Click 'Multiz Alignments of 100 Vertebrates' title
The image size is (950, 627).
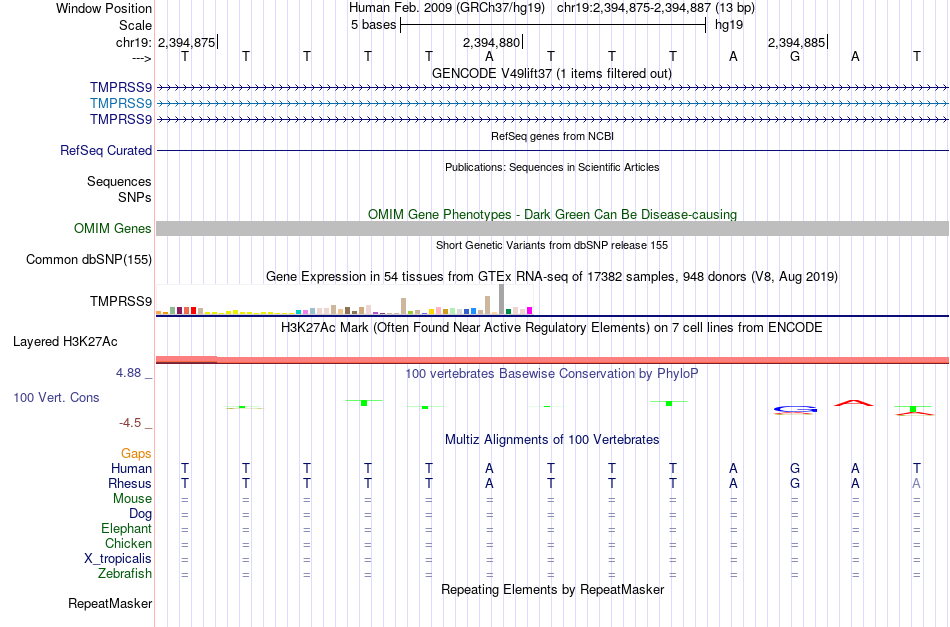552,440
